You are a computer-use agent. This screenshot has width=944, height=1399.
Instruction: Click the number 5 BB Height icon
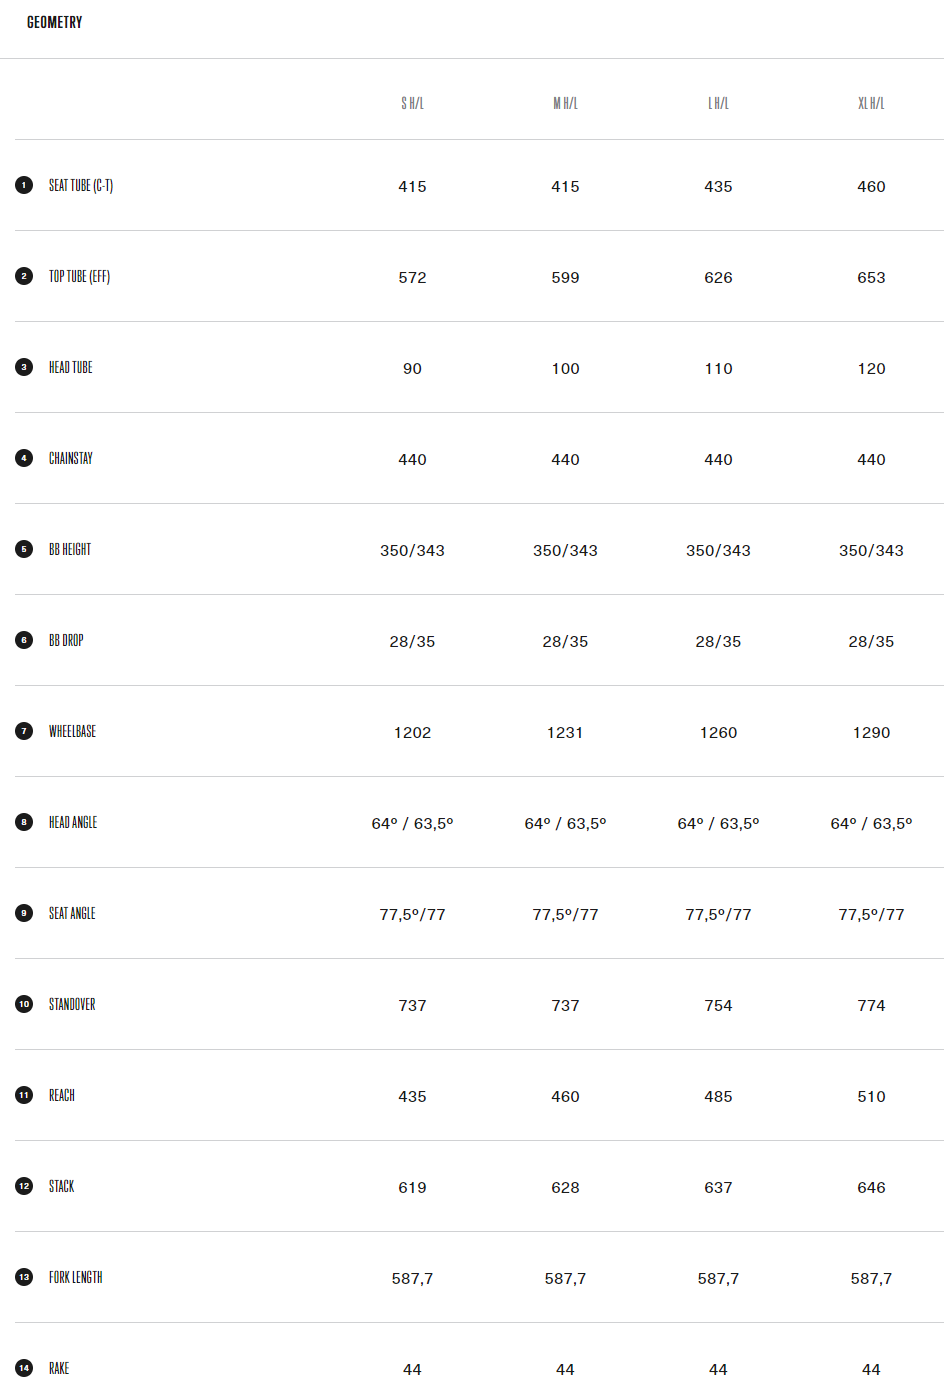[24, 549]
